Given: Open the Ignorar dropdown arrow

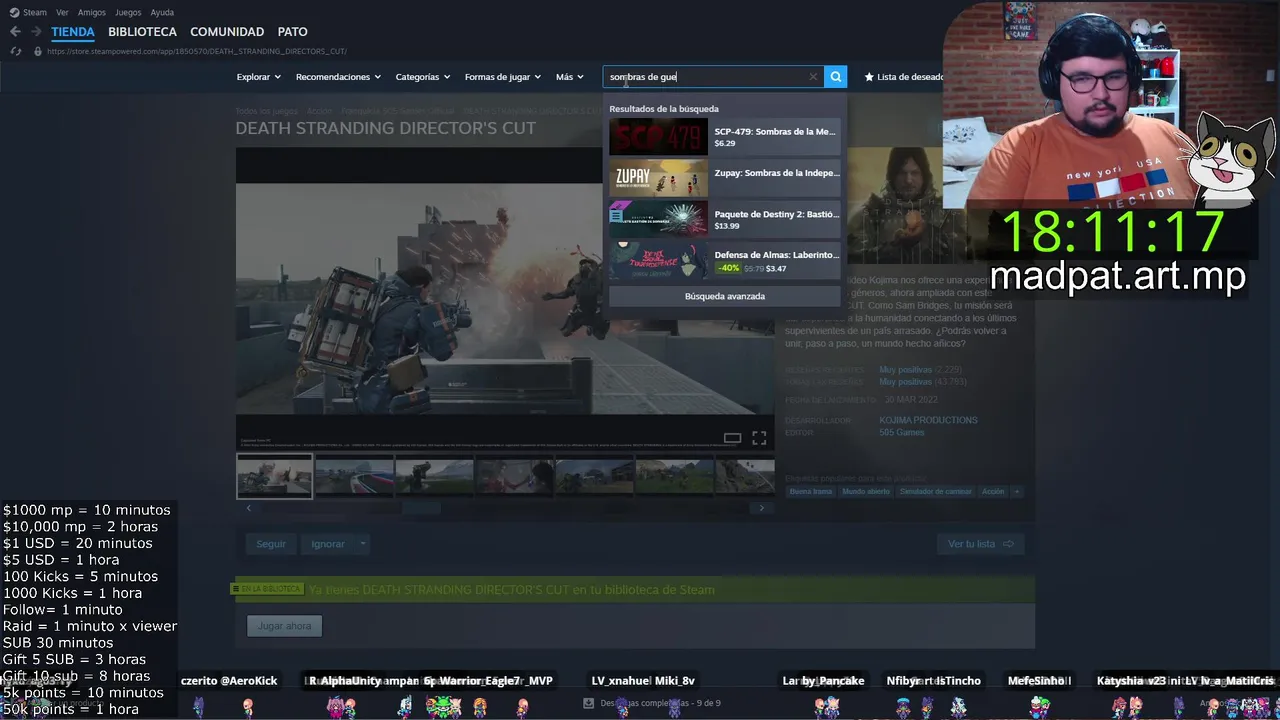Looking at the screenshot, I should 363,544.
